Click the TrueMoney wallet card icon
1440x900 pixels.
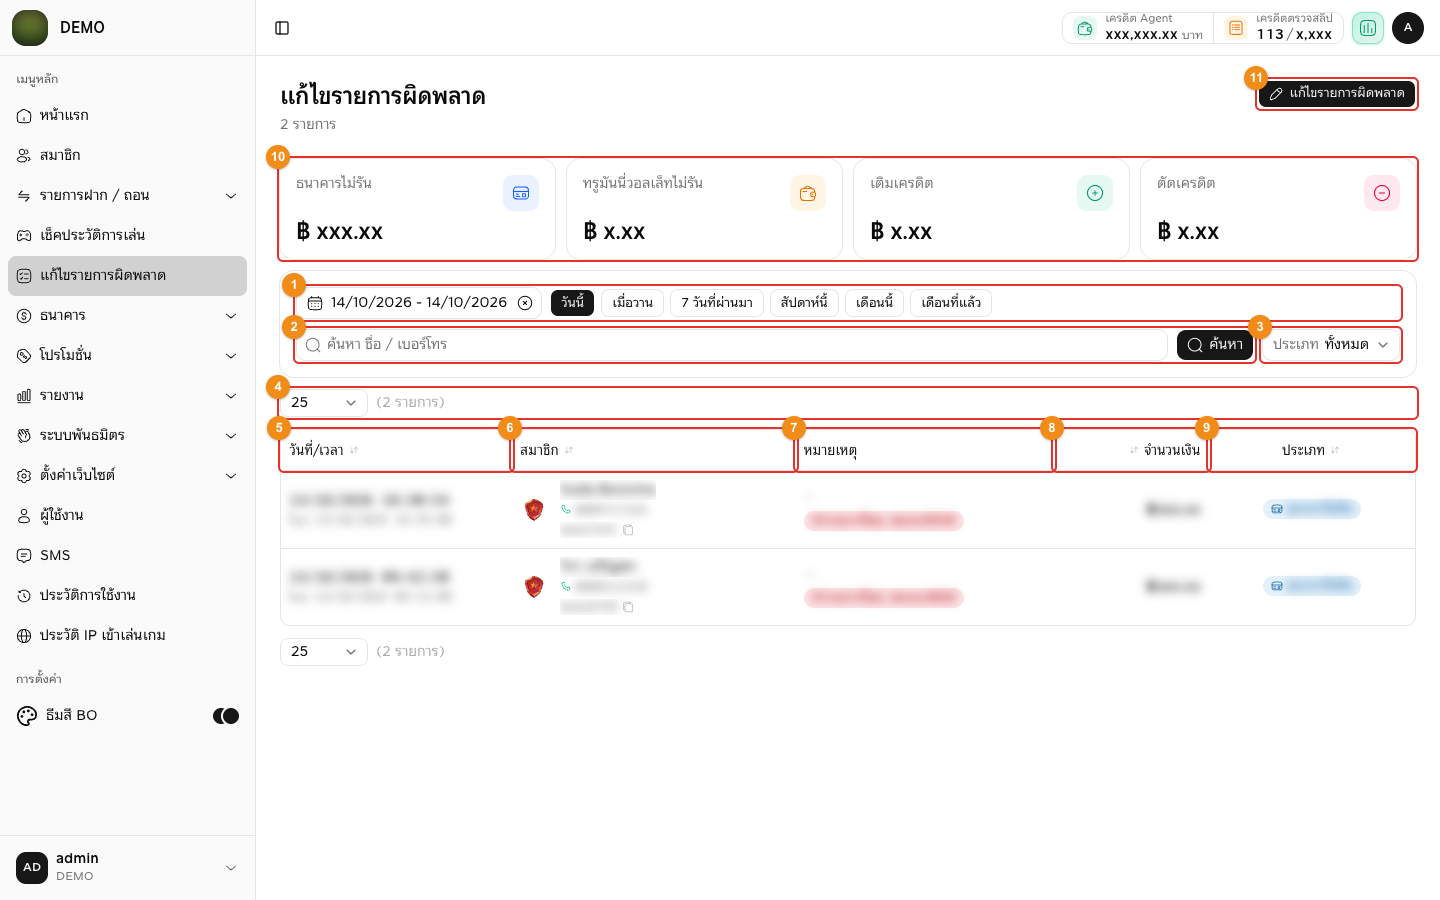tap(808, 193)
